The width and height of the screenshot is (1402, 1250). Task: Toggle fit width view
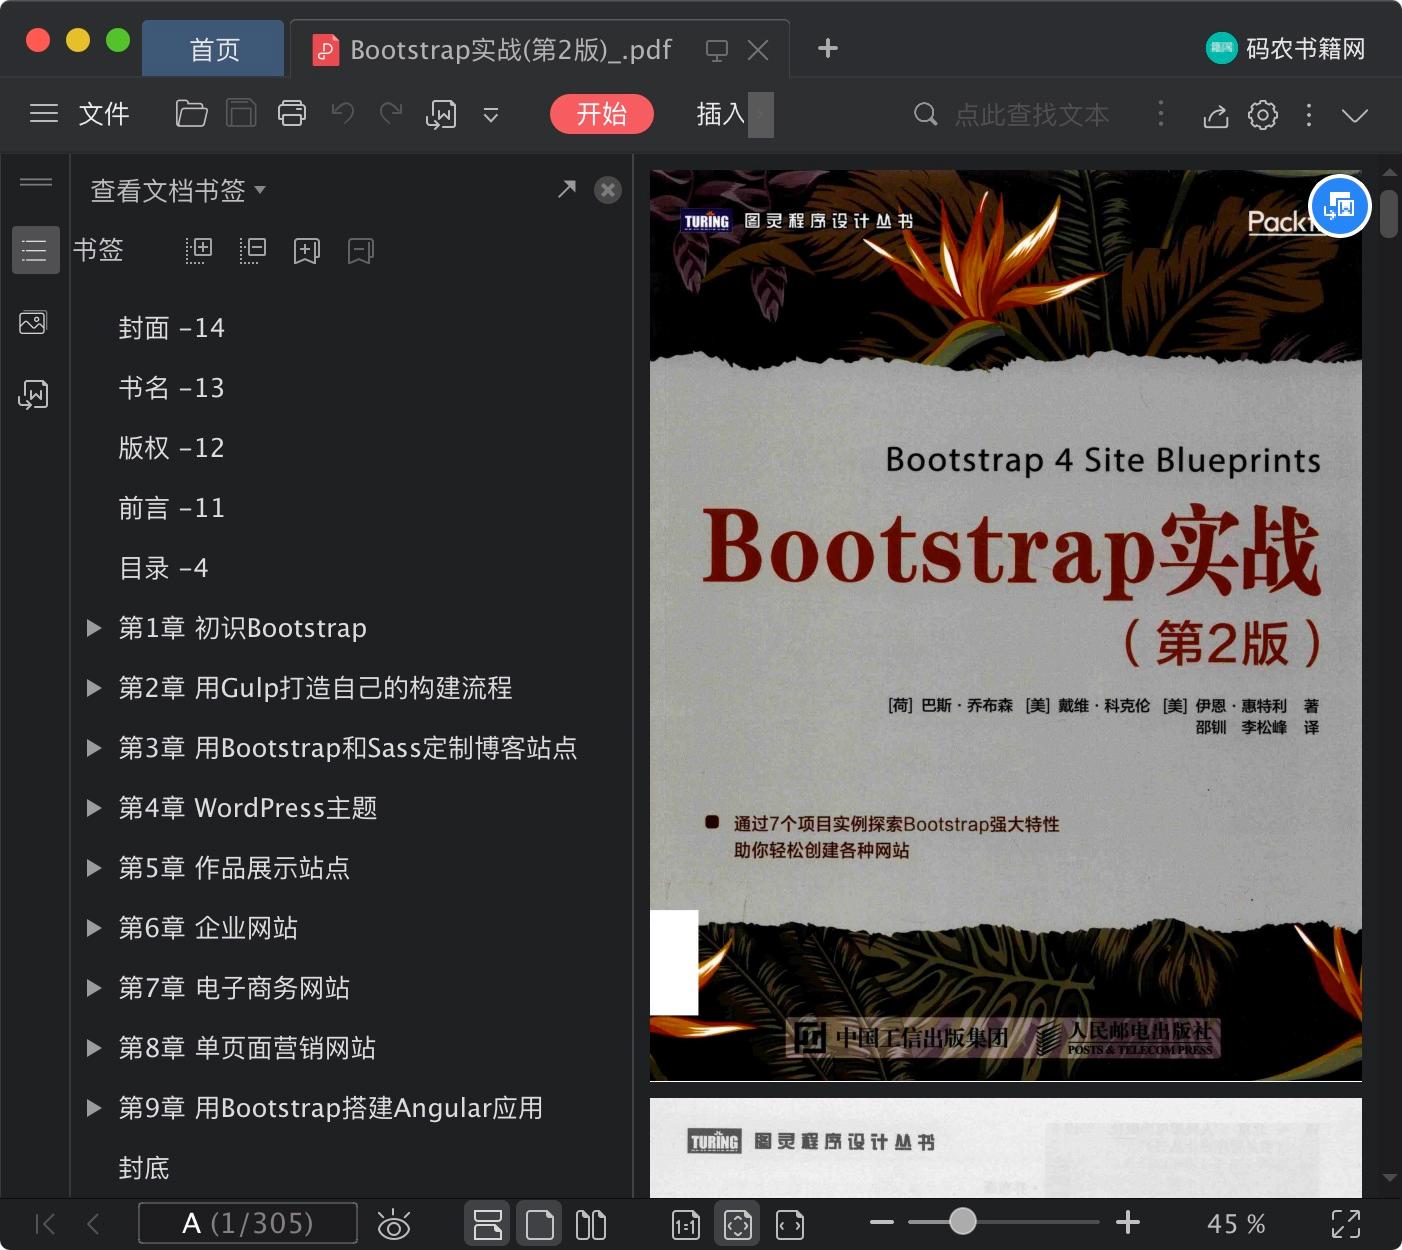click(790, 1224)
